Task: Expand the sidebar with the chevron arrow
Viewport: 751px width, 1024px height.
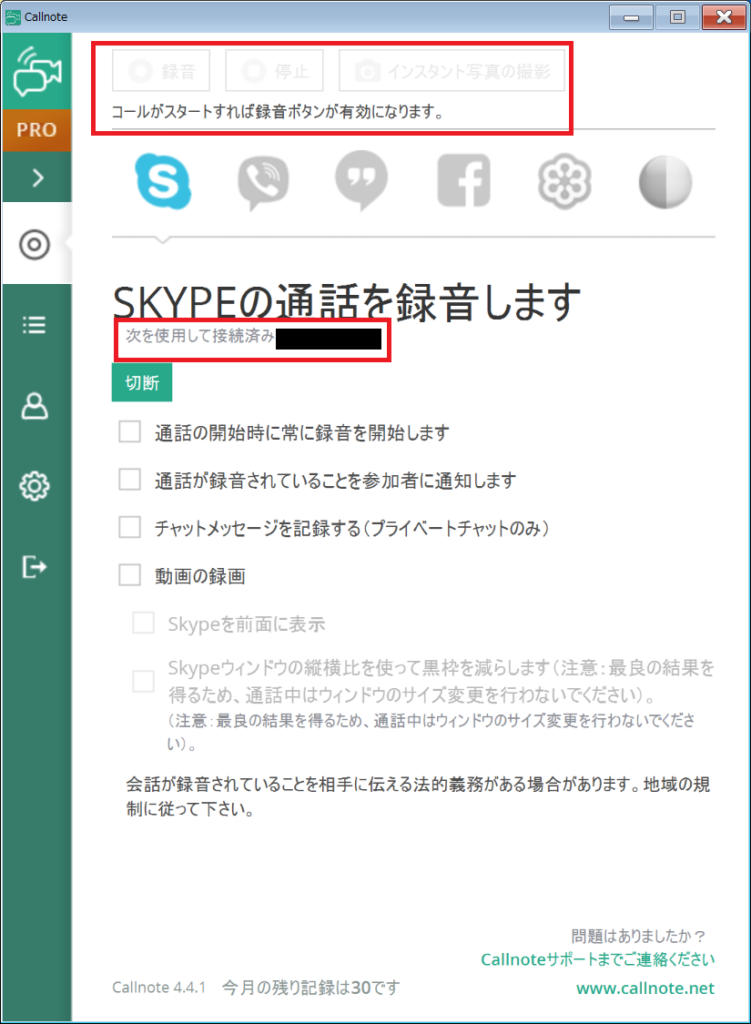Action: 38,178
